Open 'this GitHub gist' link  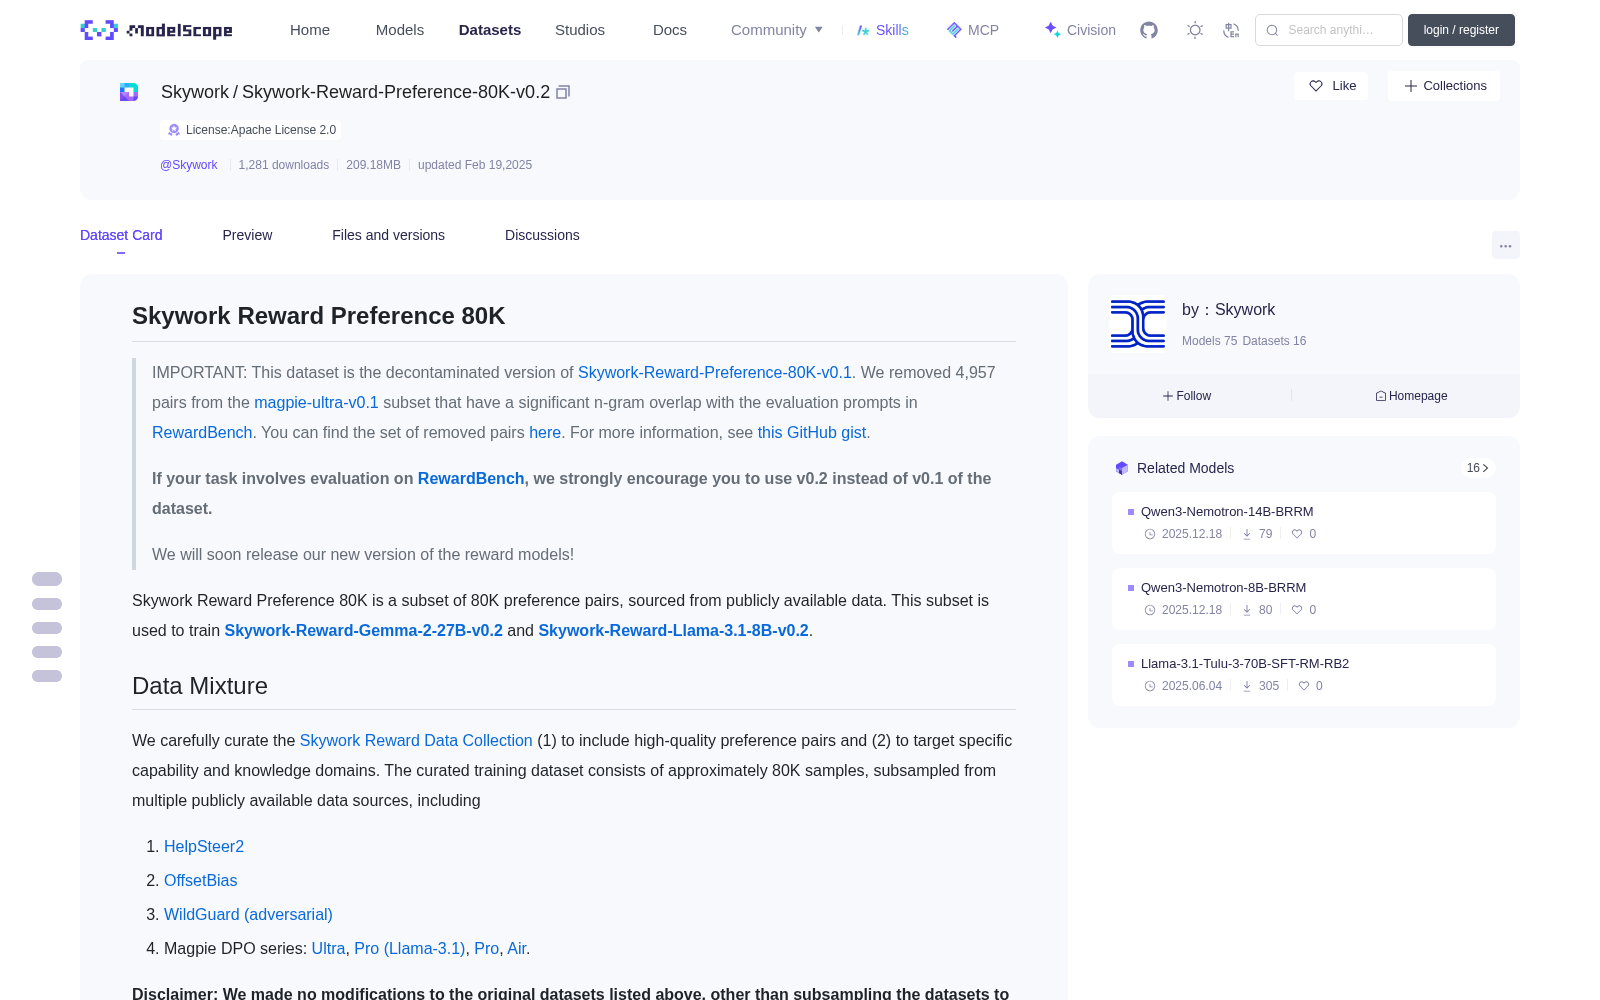click(812, 432)
